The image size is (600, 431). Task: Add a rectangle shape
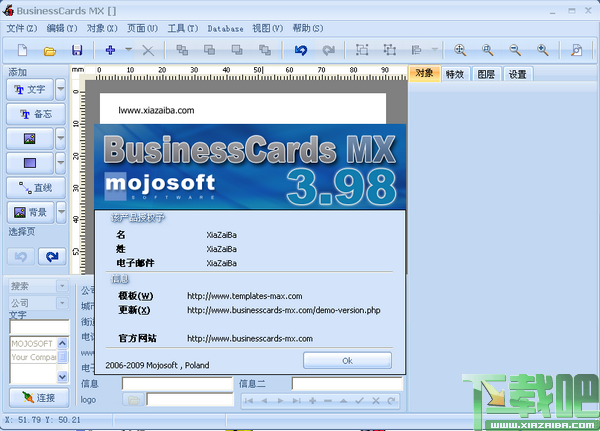[30, 163]
